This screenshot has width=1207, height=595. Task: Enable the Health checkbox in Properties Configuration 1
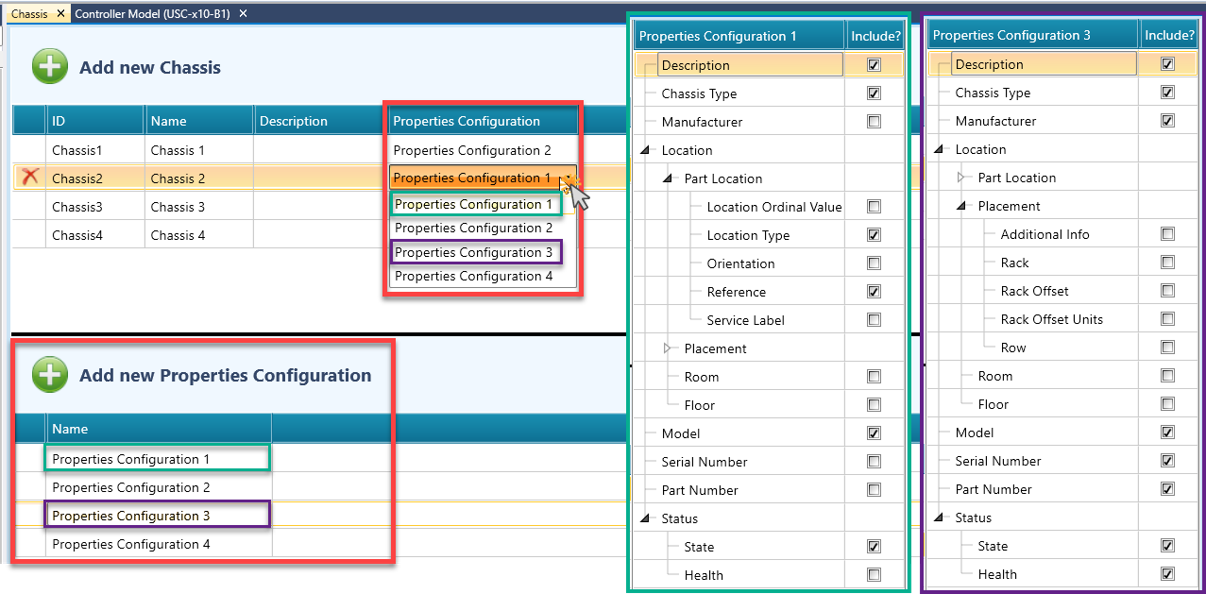(x=874, y=575)
